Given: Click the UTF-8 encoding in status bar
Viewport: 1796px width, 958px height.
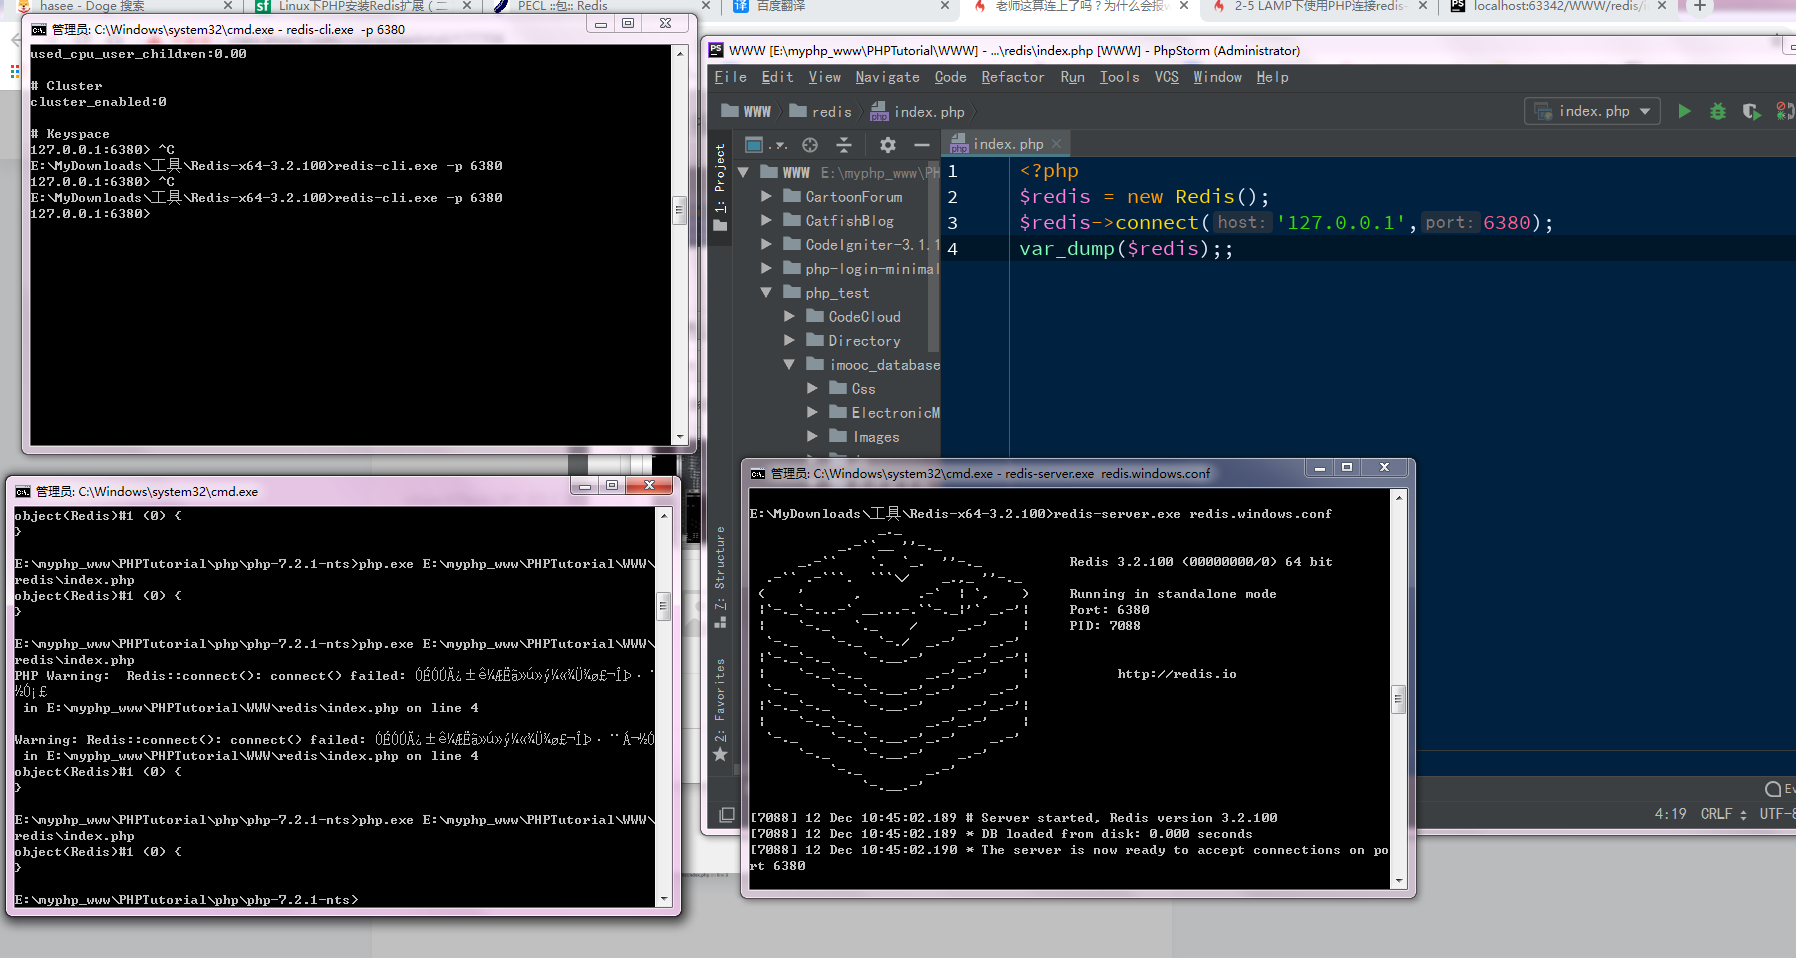Looking at the screenshot, I should pyautogui.click(x=1777, y=814).
